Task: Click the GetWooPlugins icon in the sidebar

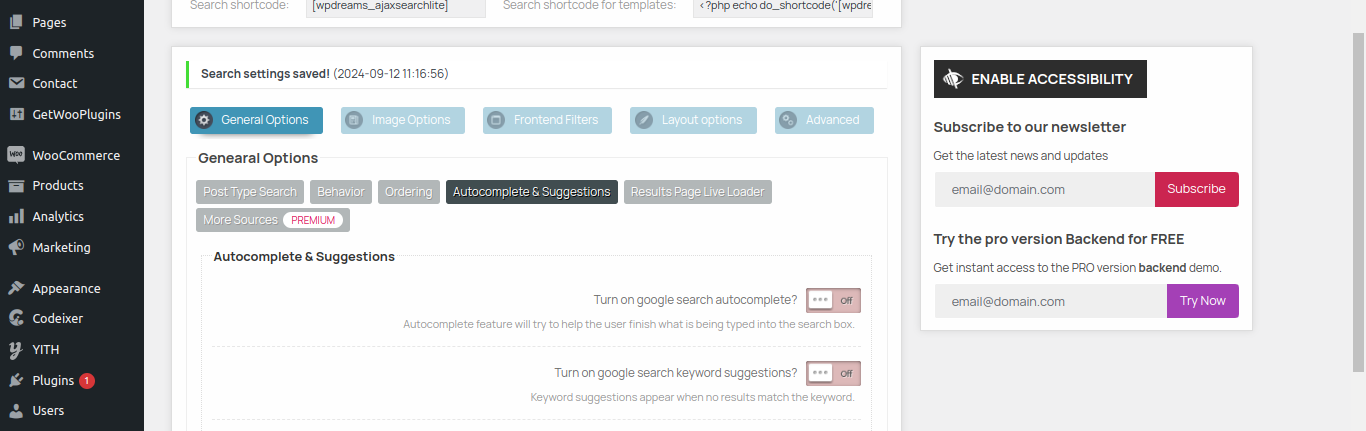Action: coord(16,114)
